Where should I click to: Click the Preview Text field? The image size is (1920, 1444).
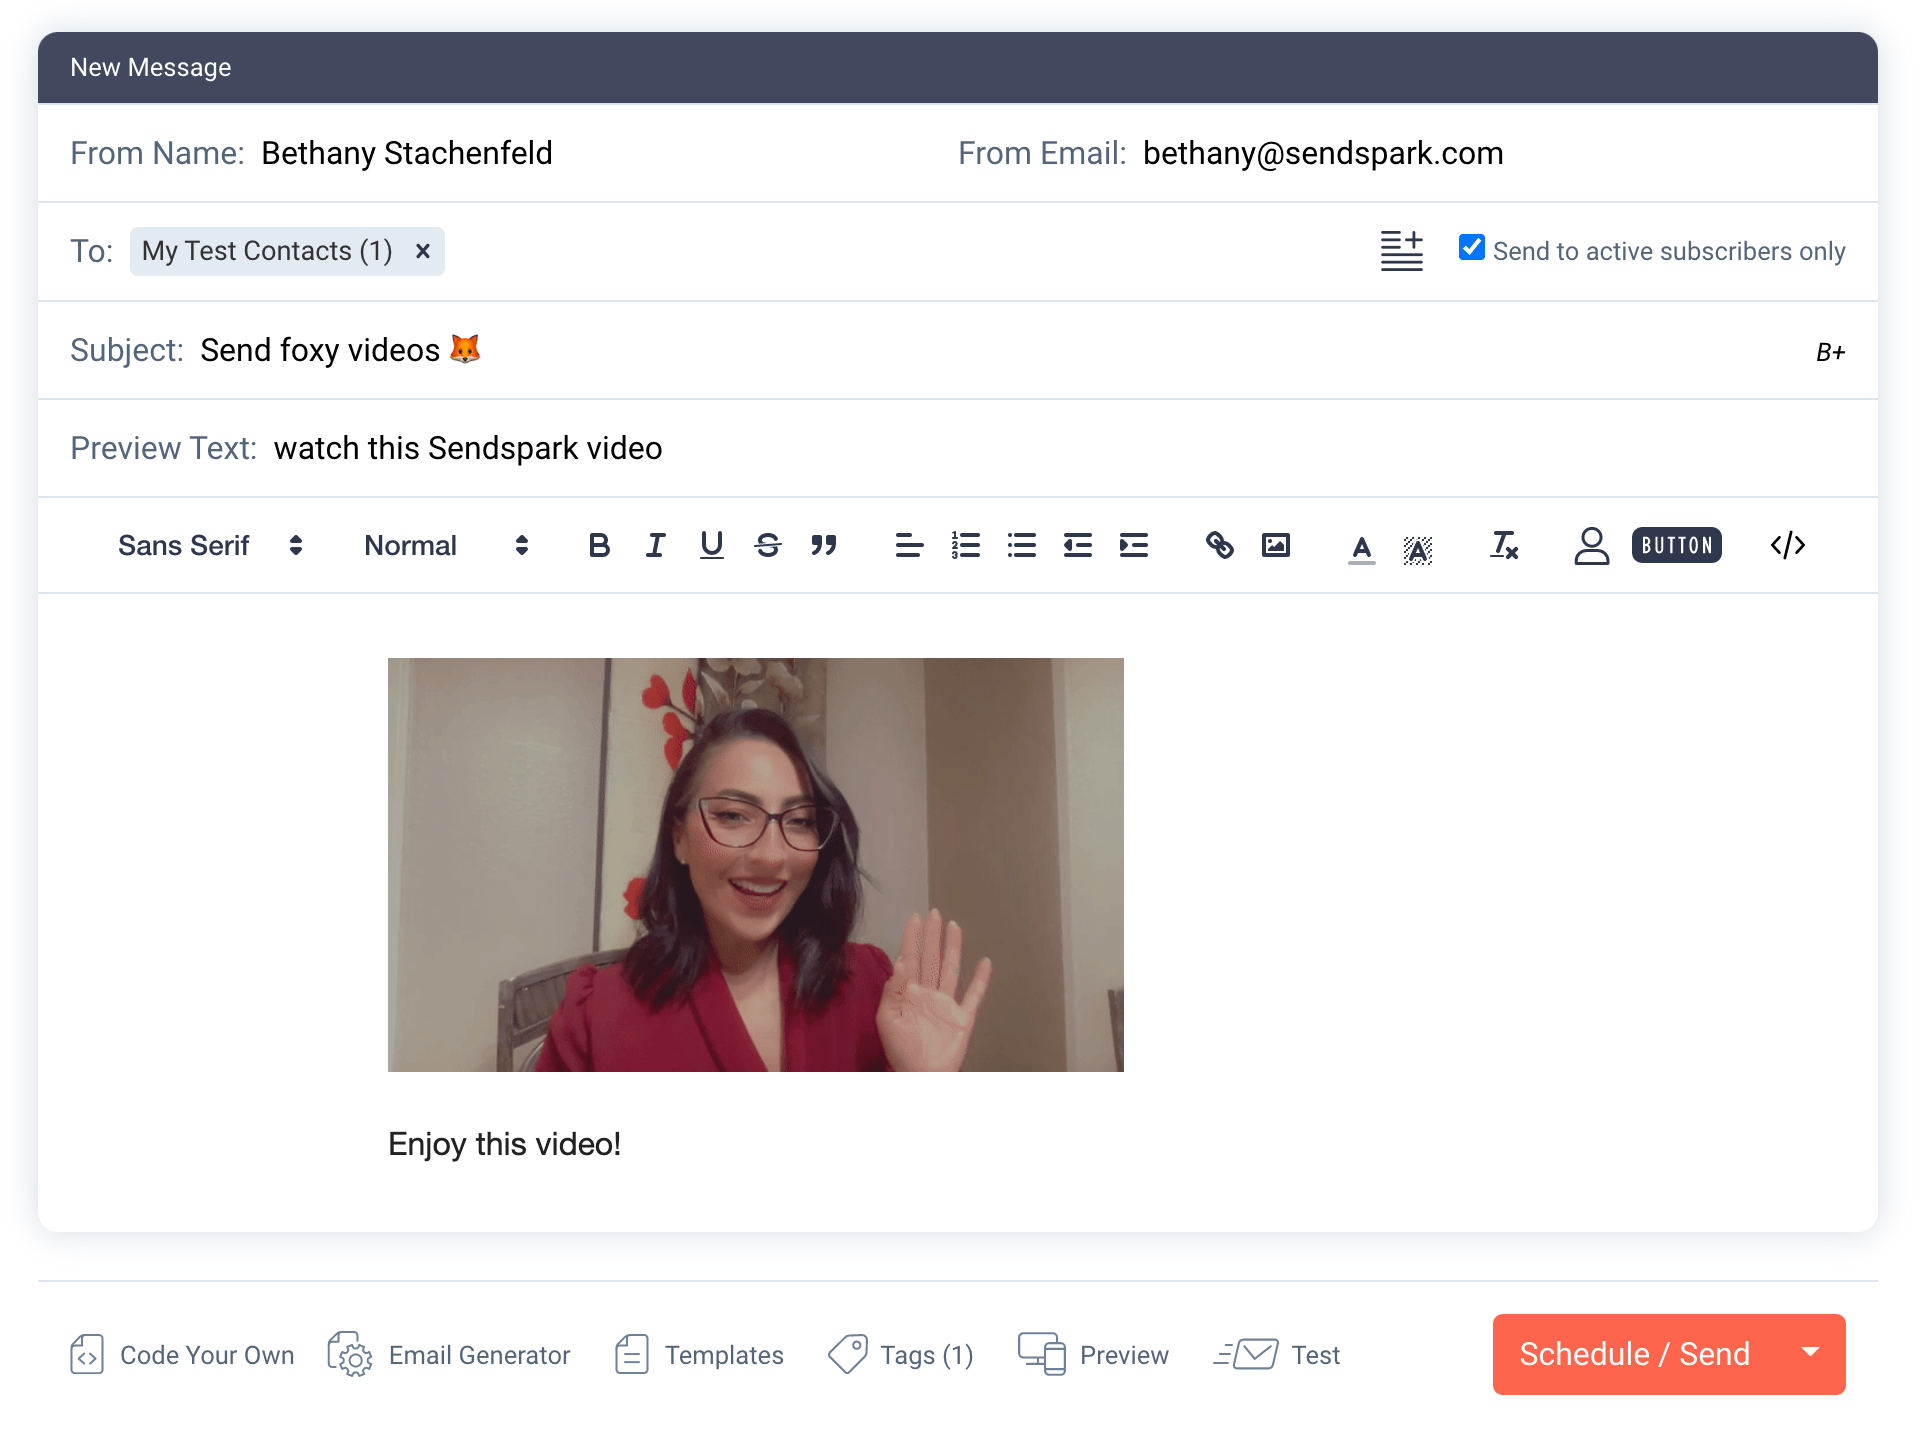pyautogui.click(x=957, y=448)
